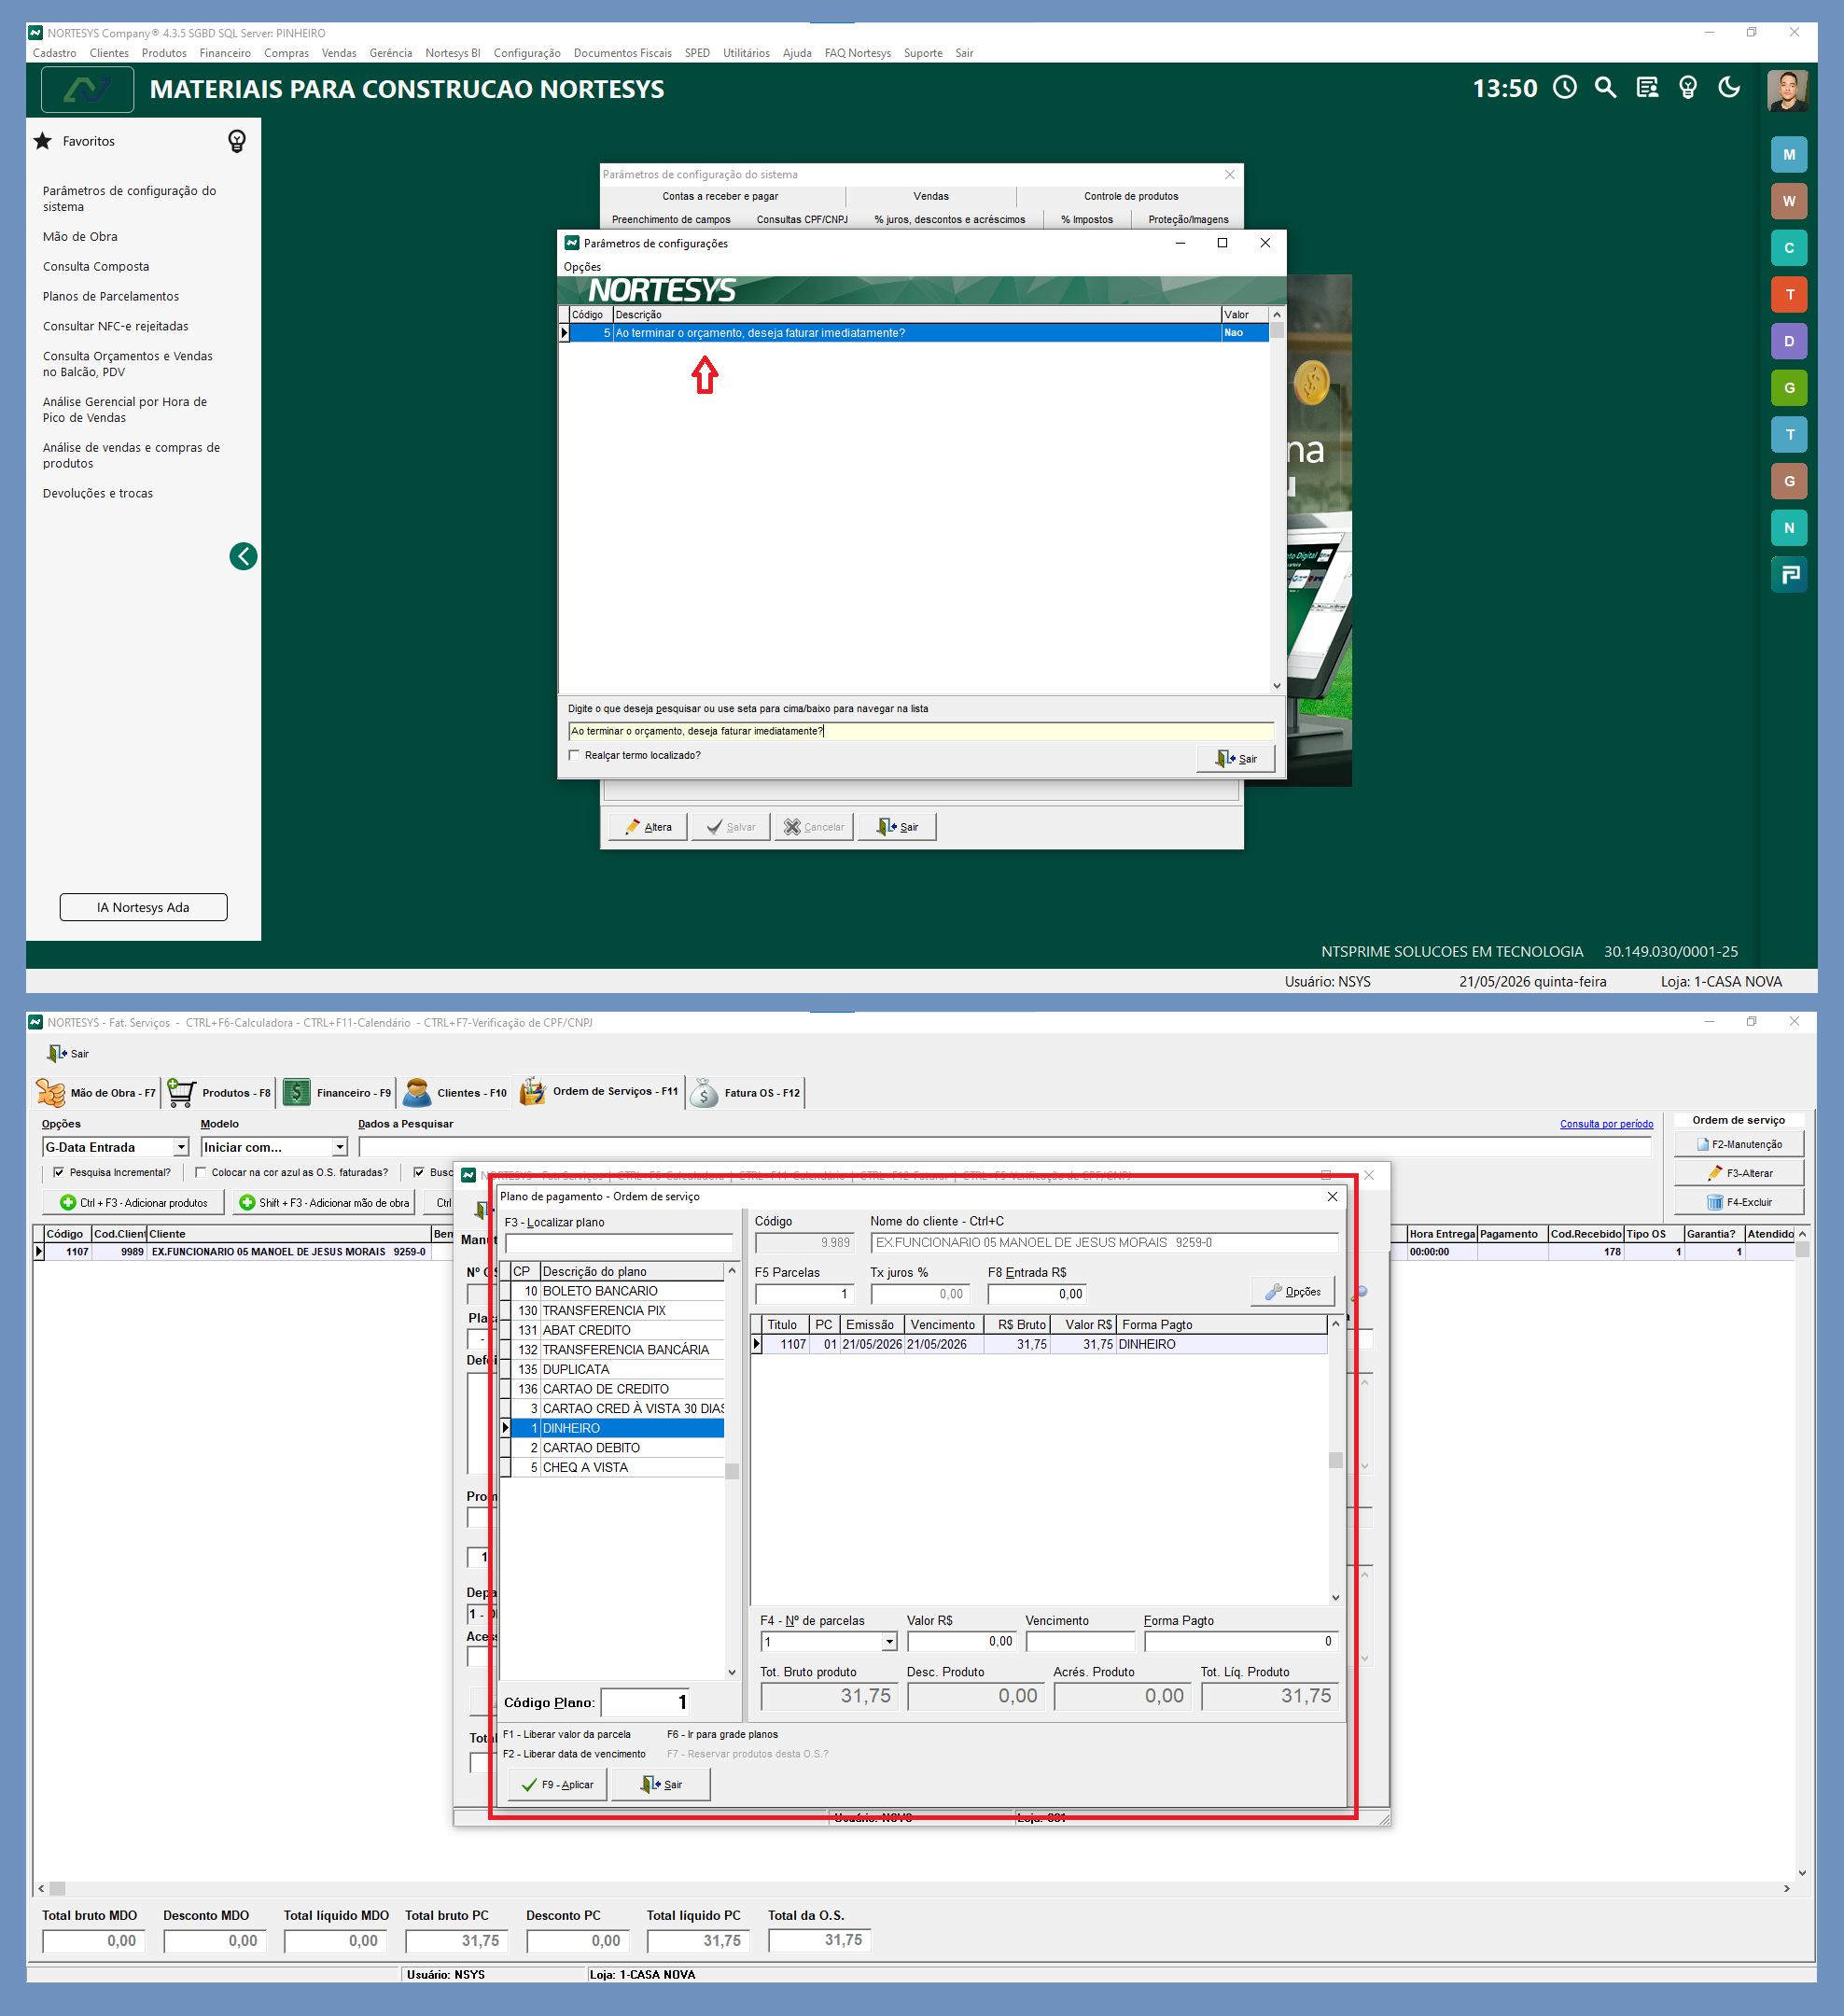
Task: Collapse the Favoritos sidebar with the green arrow
Action: click(243, 556)
